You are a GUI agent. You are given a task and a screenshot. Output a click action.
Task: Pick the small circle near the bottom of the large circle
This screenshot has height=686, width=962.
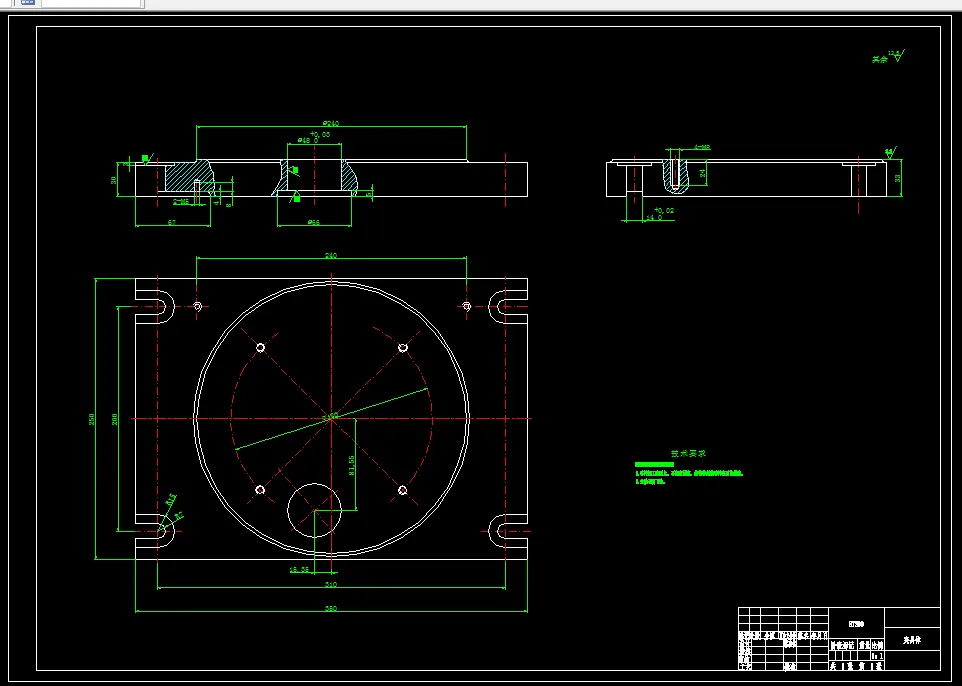pos(314,510)
